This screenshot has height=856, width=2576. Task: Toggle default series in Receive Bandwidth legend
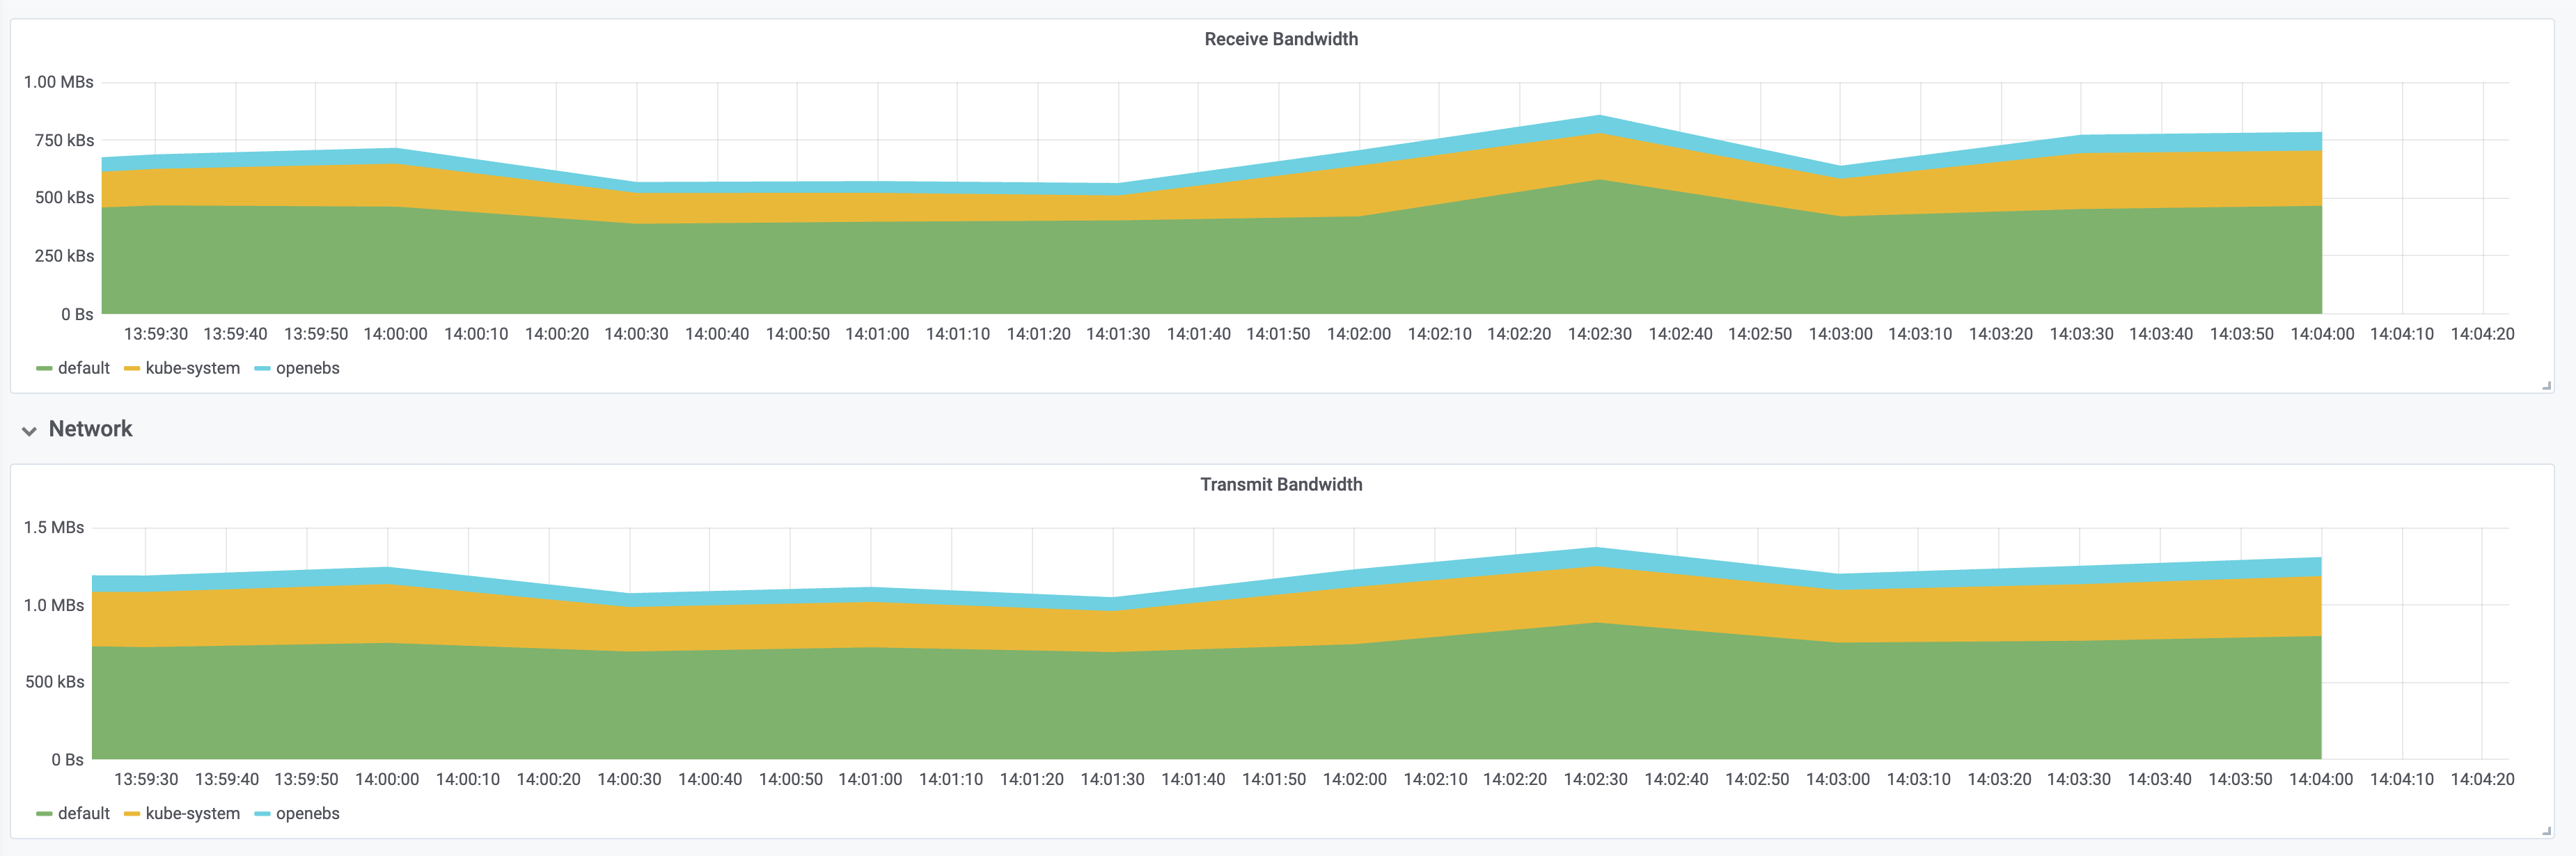tap(83, 368)
